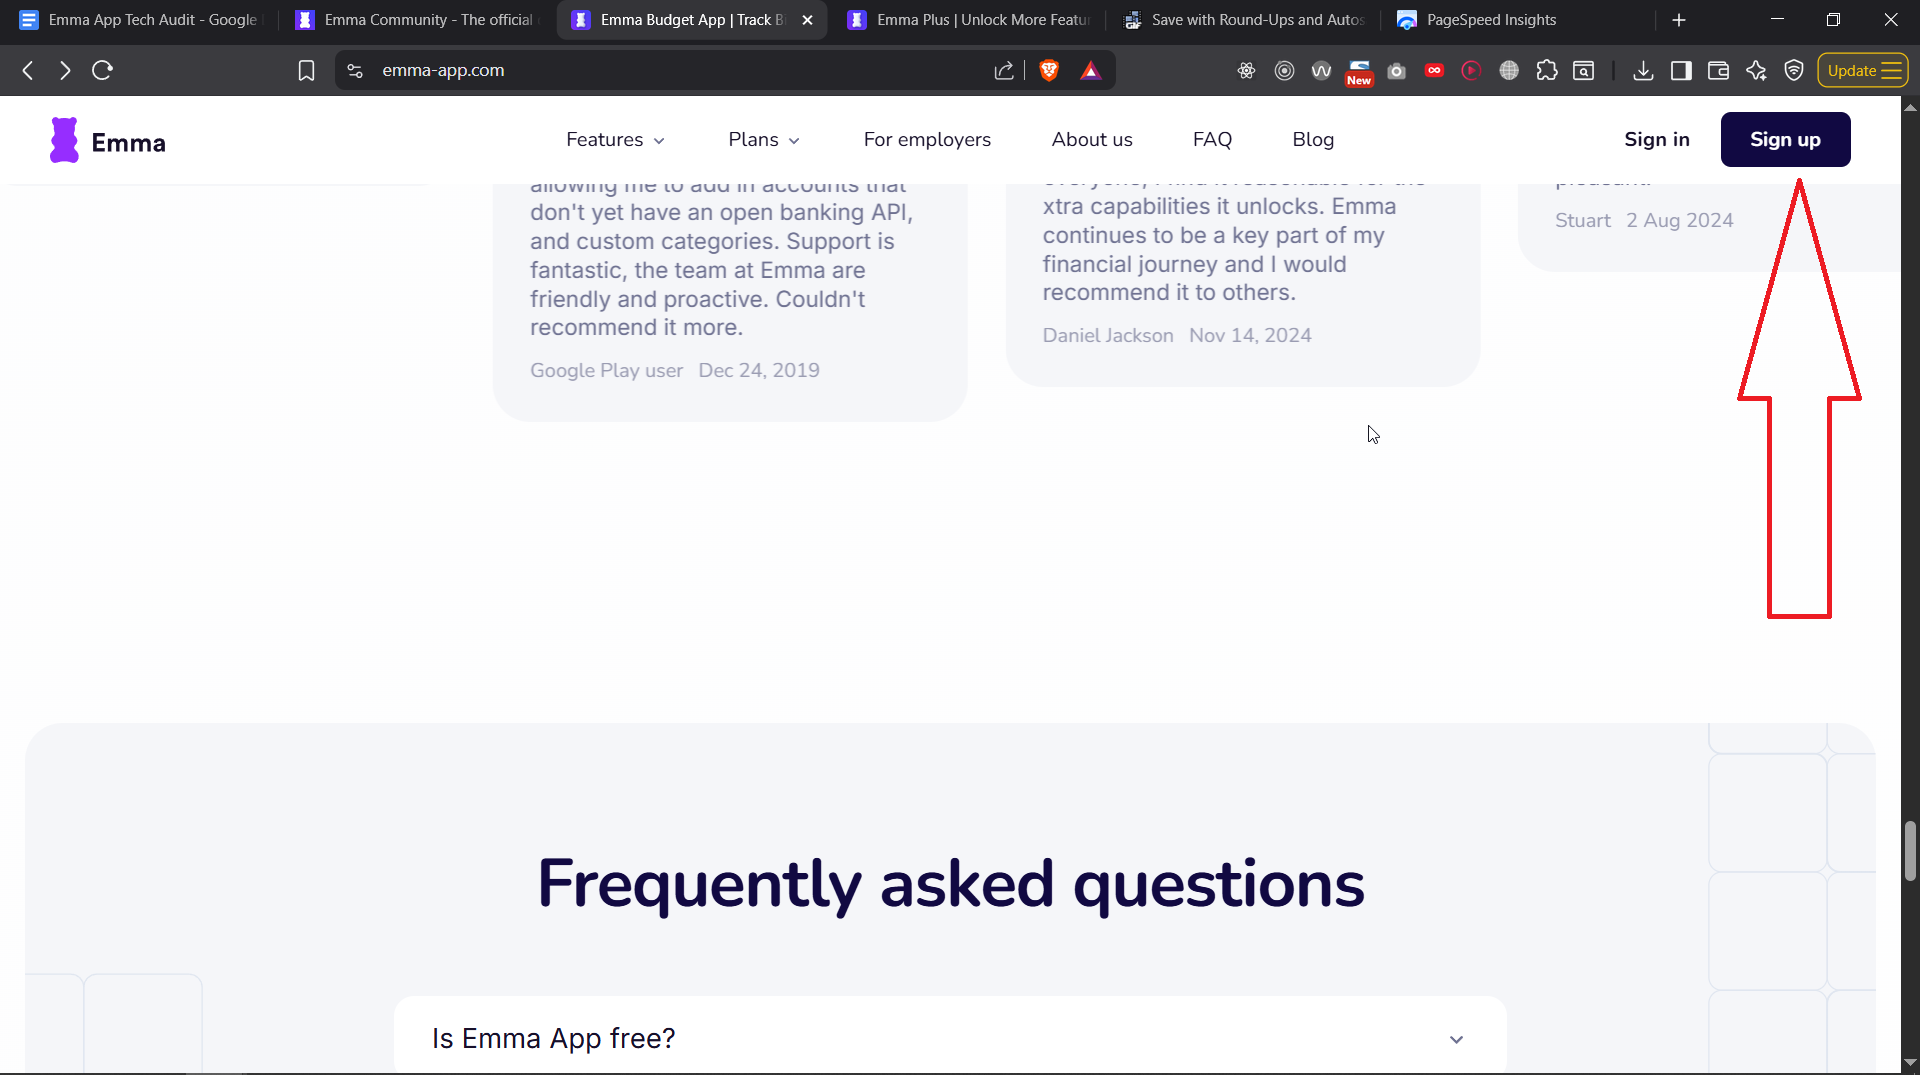Bookmark this page with the bookmark icon

pyautogui.click(x=306, y=70)
